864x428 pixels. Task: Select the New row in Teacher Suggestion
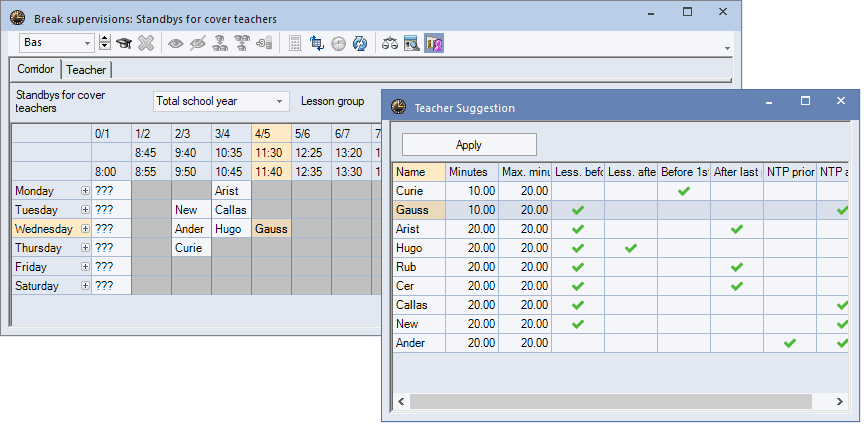[x=620, y=324]
